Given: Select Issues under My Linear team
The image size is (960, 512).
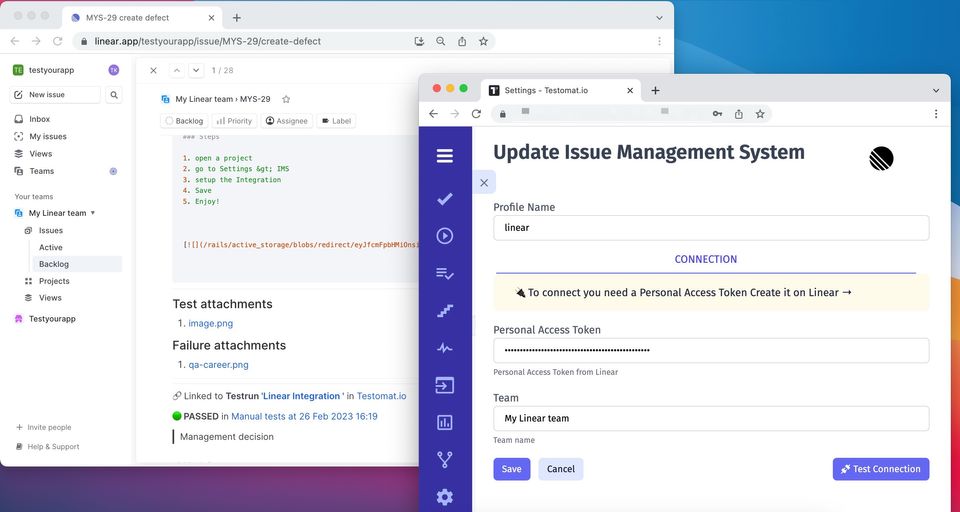Looking at the screenshot, I should pyautogui.click(x=51, y=230).
